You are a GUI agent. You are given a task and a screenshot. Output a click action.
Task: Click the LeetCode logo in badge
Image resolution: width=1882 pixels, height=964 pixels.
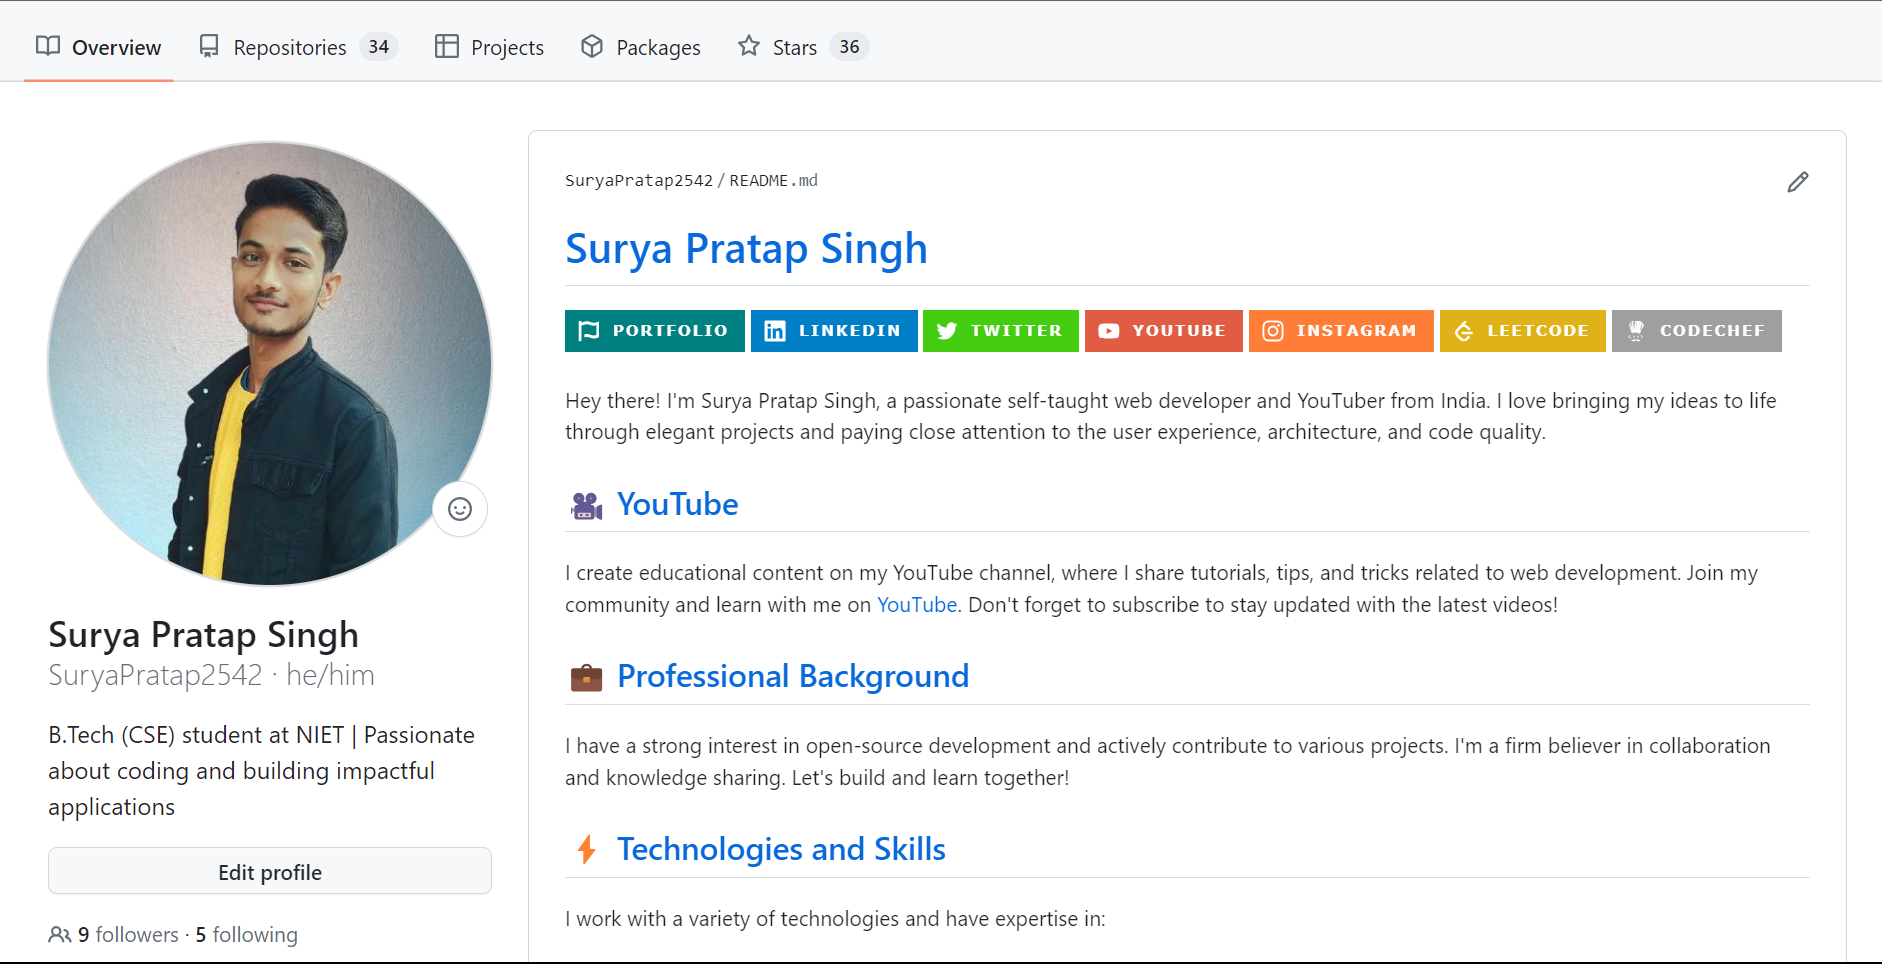click(x=1464, y=331)
